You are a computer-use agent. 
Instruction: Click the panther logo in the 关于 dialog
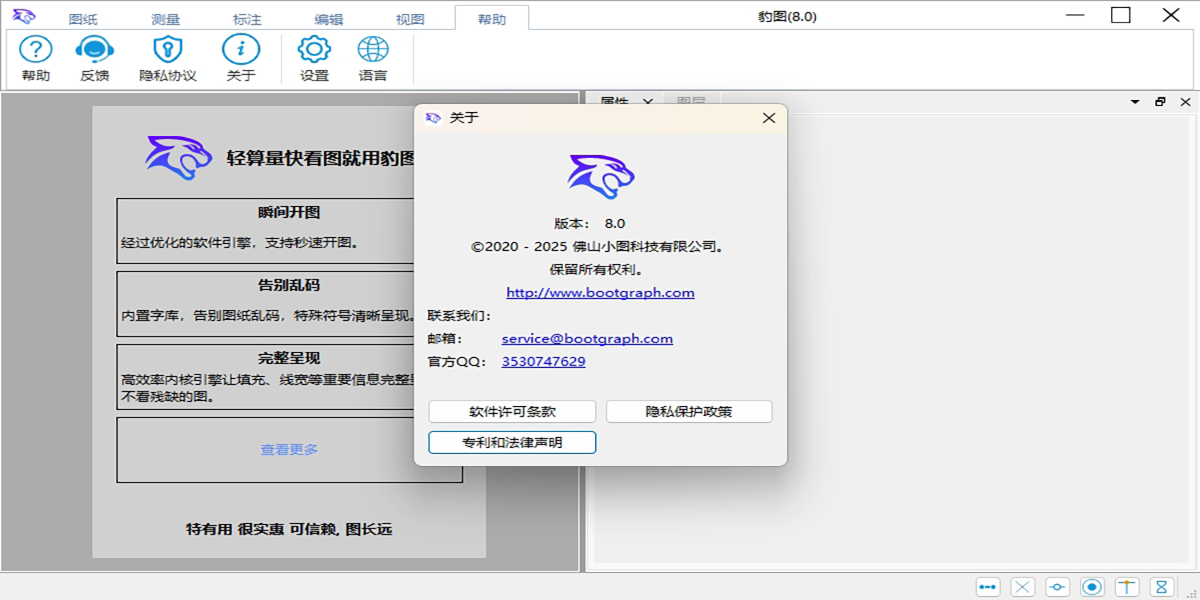[x=601, y=176]
